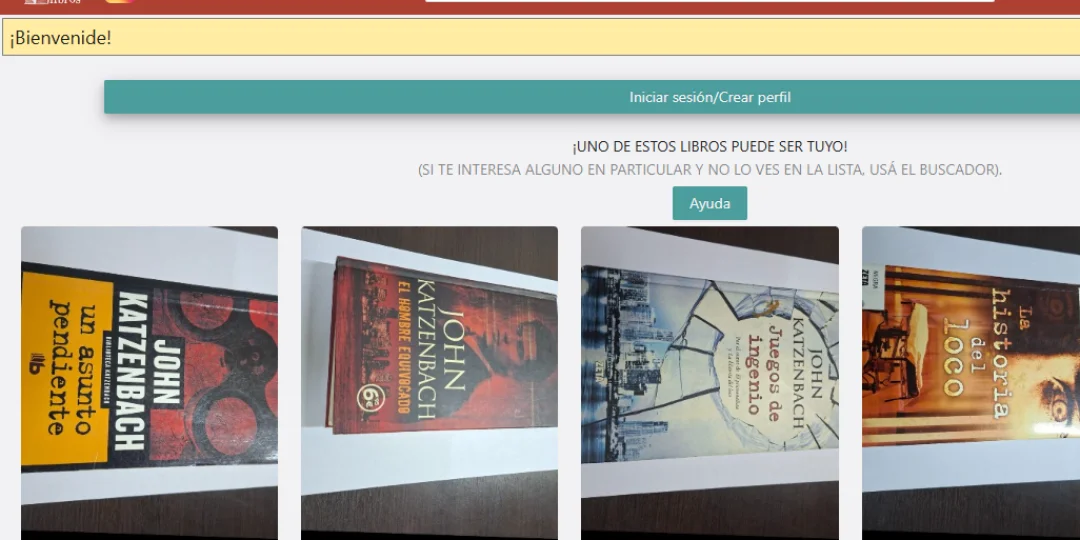Click the heading 'Uno de estos libros puede ser tuyo'
The width and height of the screenshot is (1080, 540).
click(709, 146)
